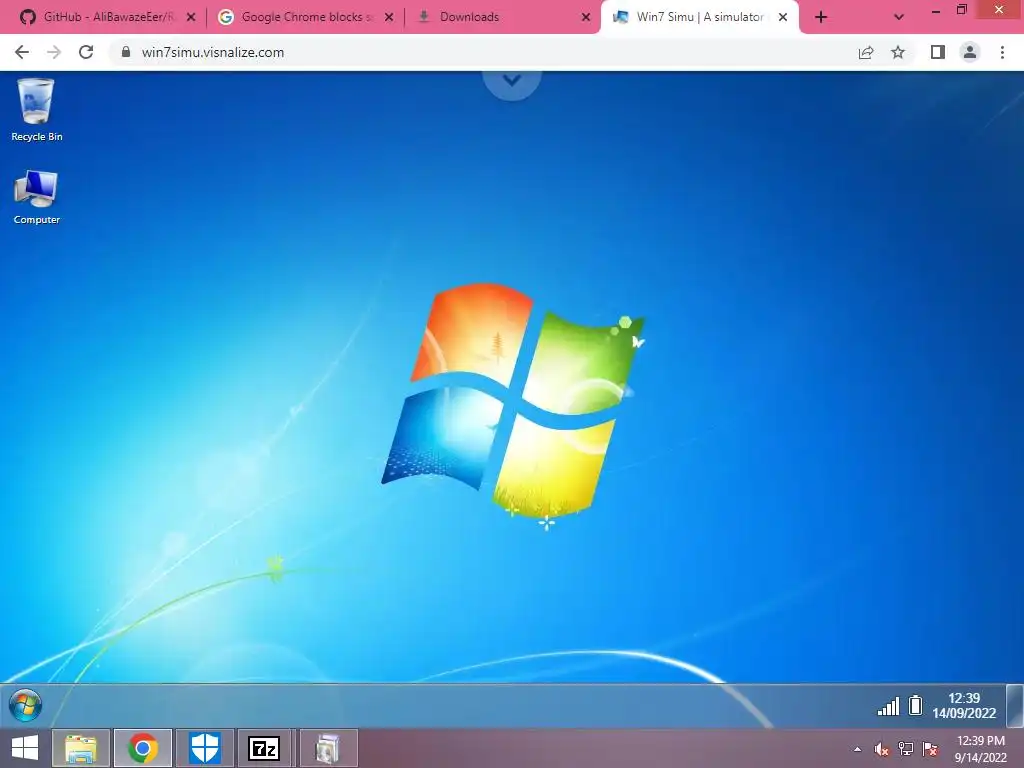Close the Downloads tab
Image resolution: width=1024 pixels, height=768 pixels.
click(x=586, y=18)
